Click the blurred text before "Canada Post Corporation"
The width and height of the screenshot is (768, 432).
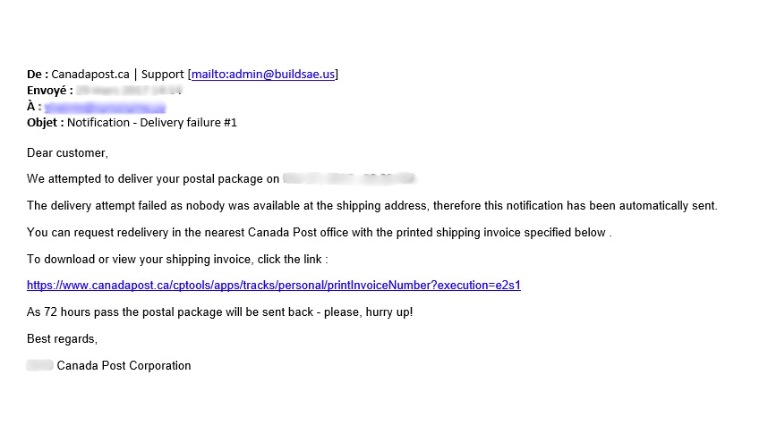pos(40,366)
